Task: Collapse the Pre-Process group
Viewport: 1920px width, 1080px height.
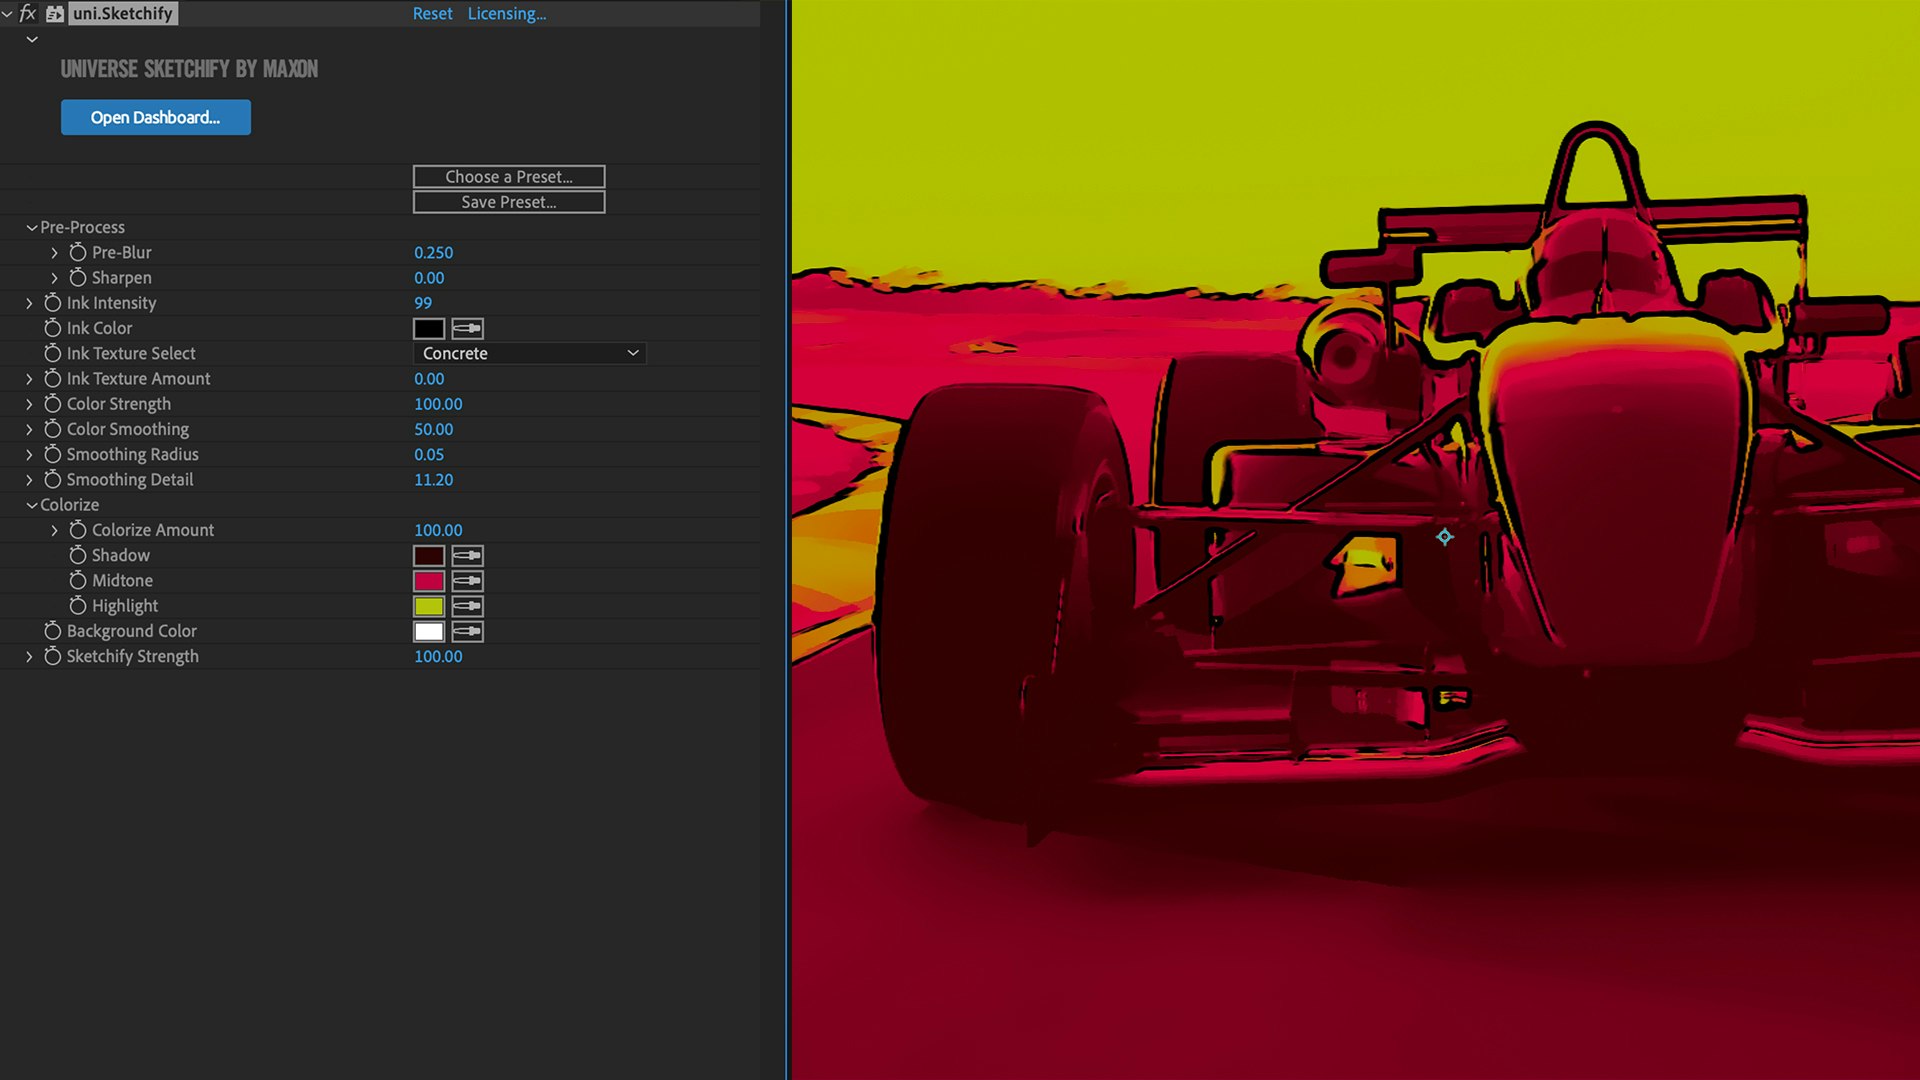Action: click(x=32, y=228)
